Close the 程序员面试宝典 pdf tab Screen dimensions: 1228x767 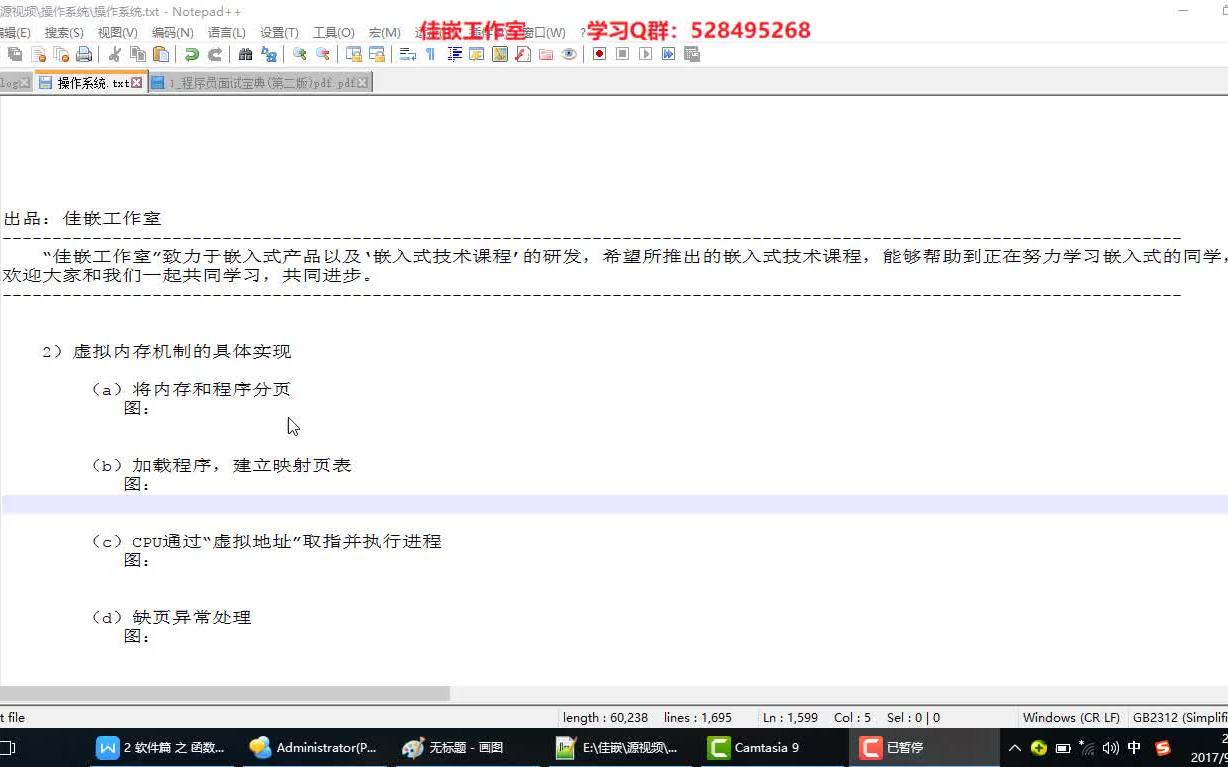[x=364, y=84]
